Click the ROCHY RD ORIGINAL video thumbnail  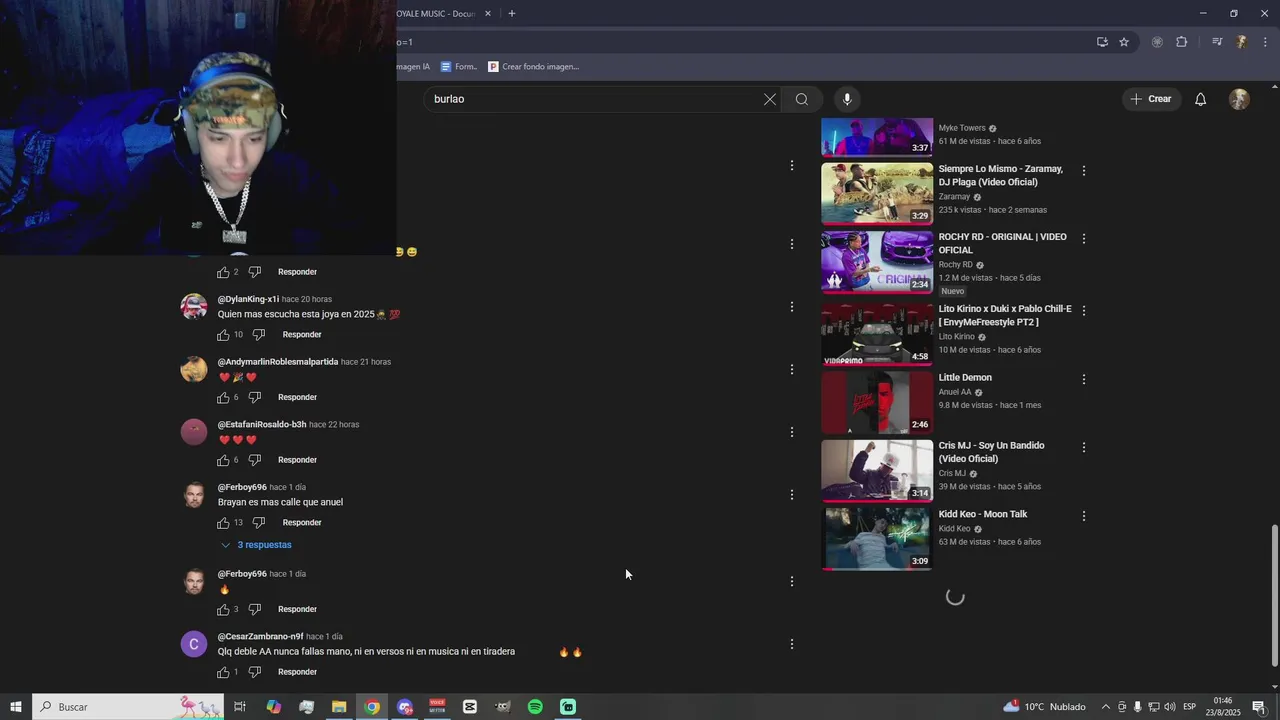(x=877, y=262)
